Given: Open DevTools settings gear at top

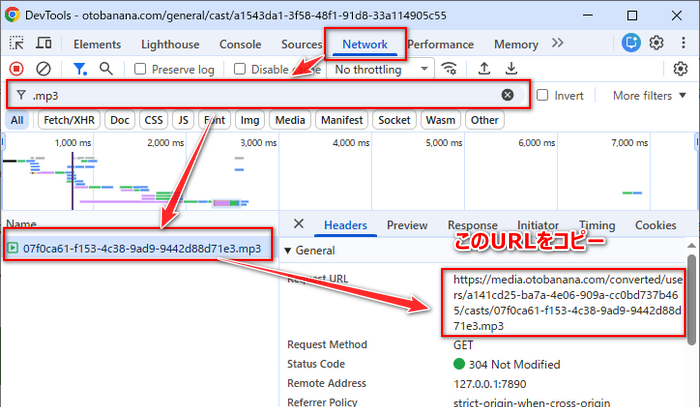Looking at the screenshot, I should 656,43.
